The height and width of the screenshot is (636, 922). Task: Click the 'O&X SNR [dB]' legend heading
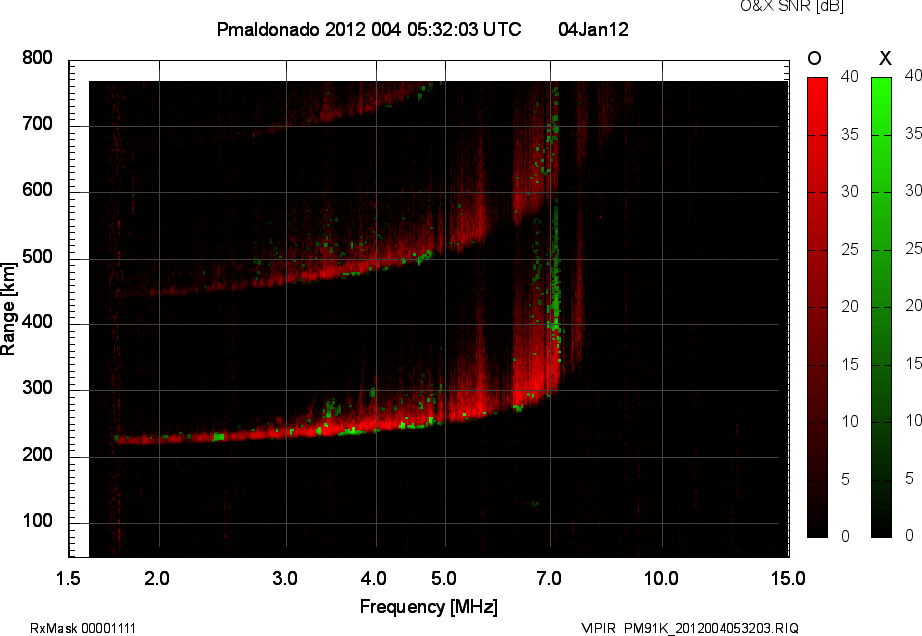(791, 6)
